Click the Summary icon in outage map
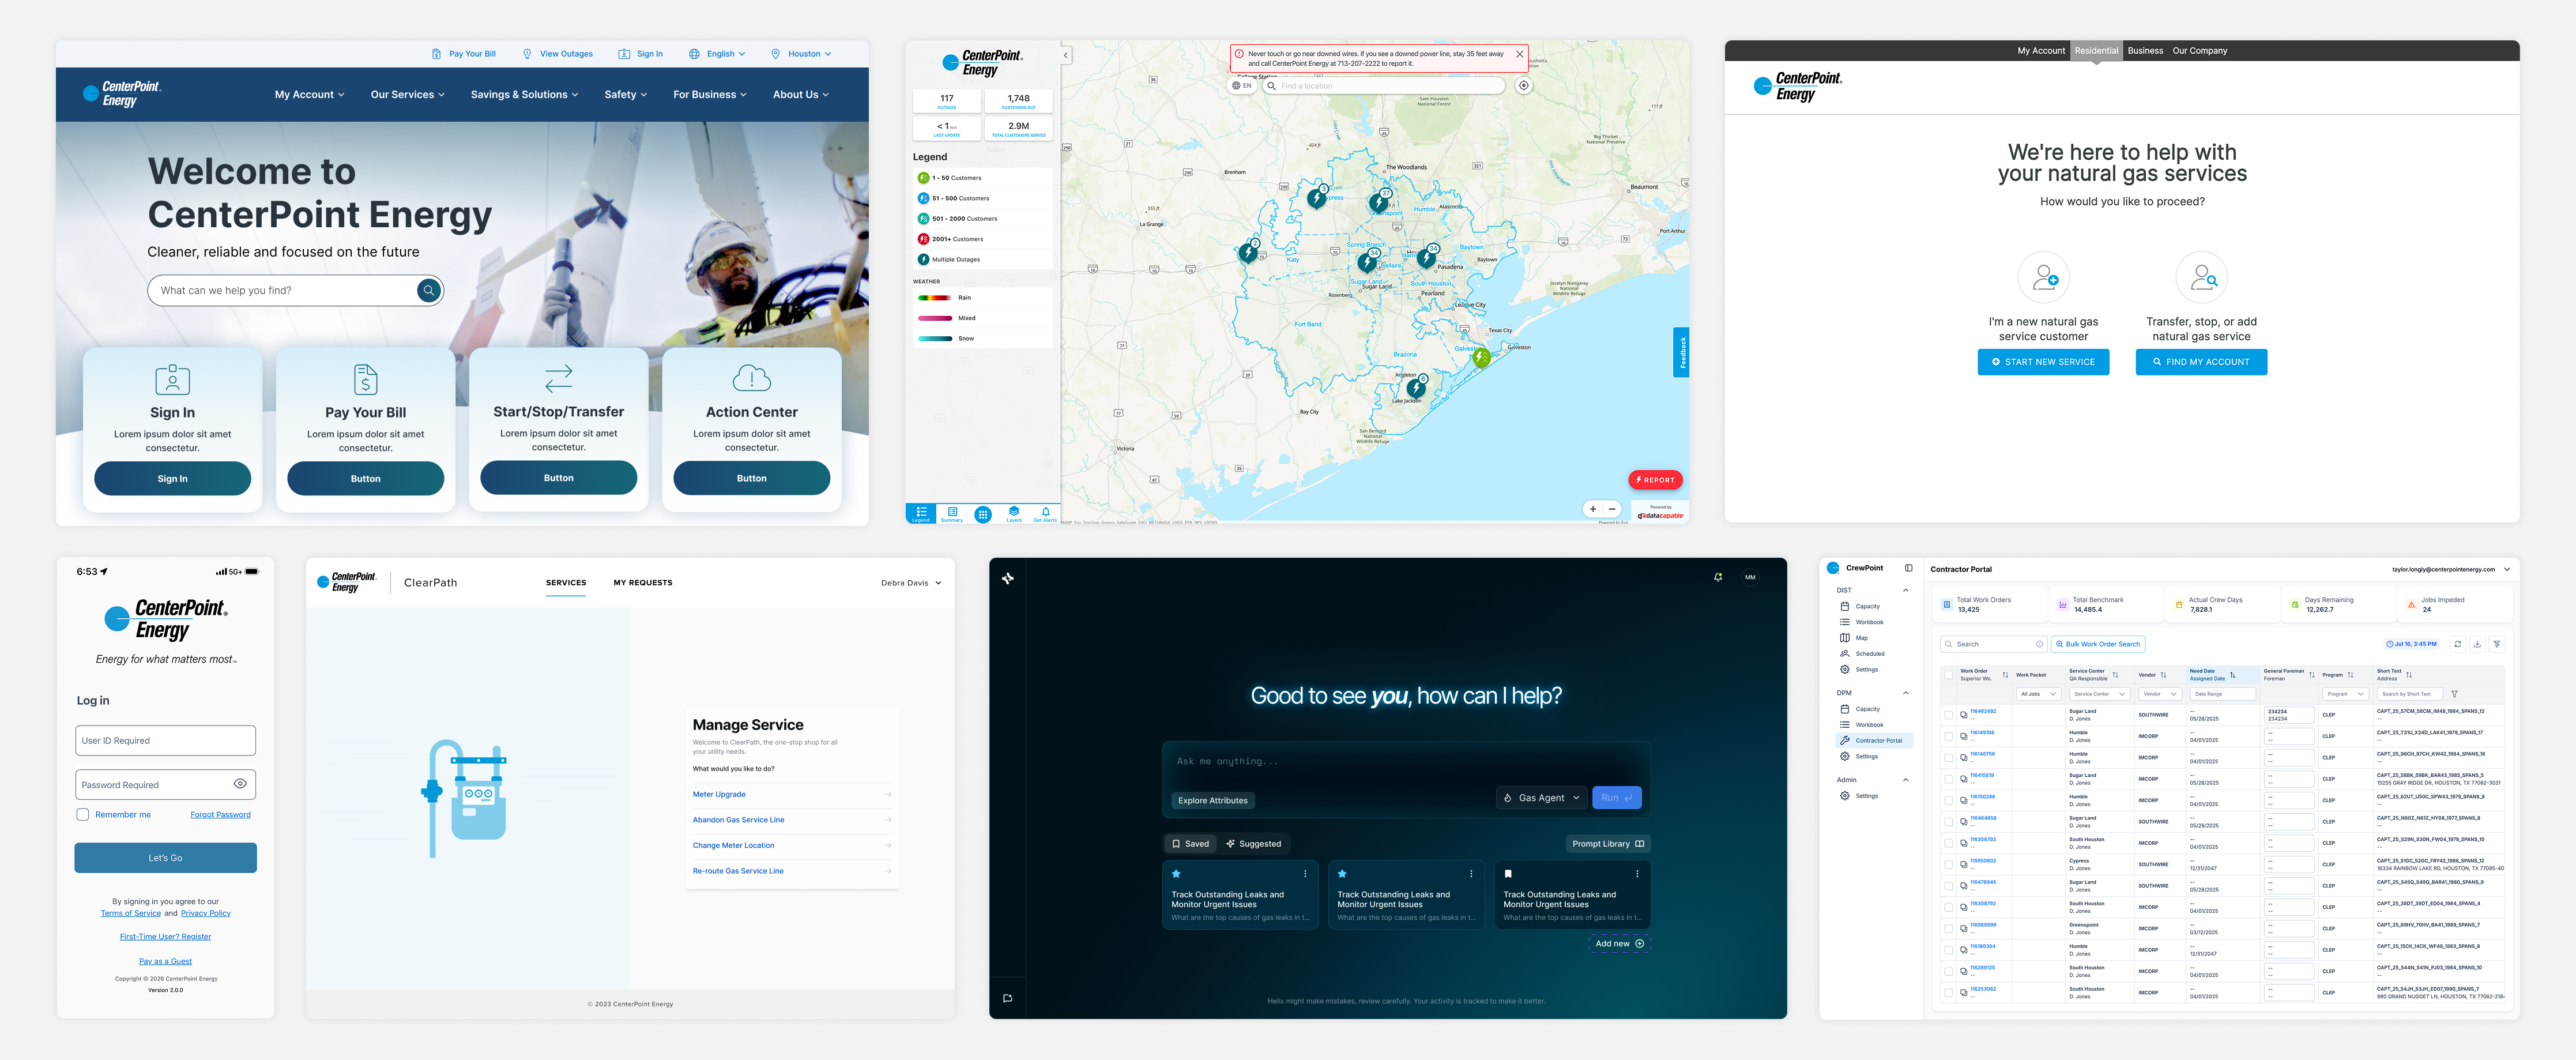2576x1060 pixels. click(952, 513)
